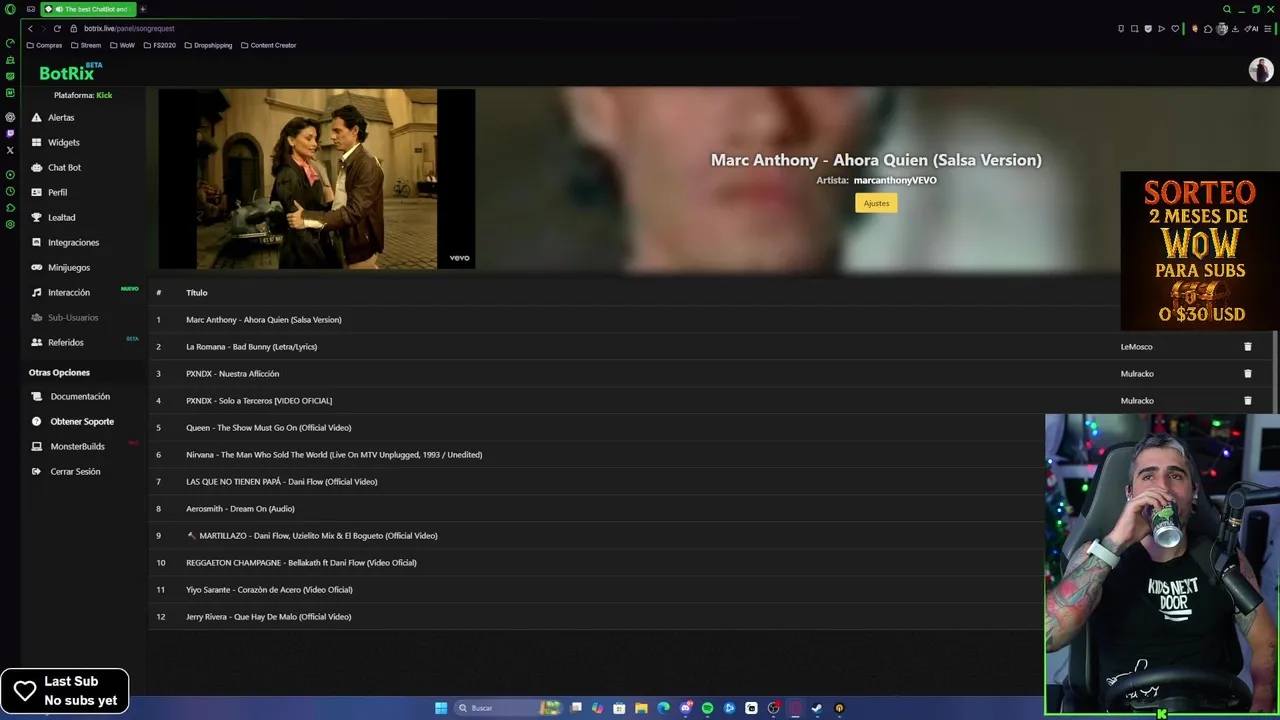Image resolution: width=1280 pixels, height=720 pixels.
Task: Click the Título column header
Action: [x=197, y=293]
